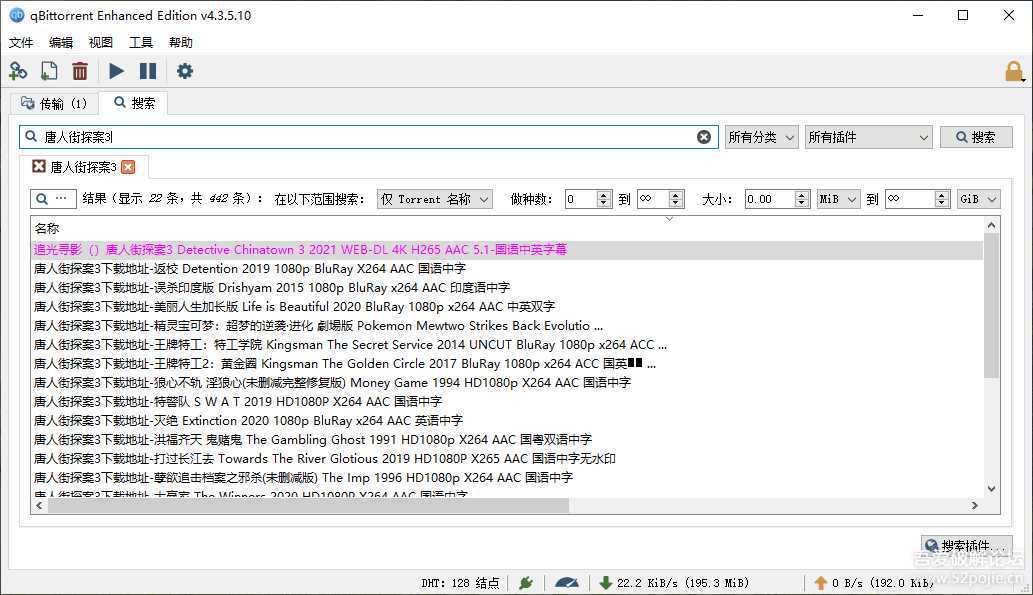Click the connection status plug icon

525,583
